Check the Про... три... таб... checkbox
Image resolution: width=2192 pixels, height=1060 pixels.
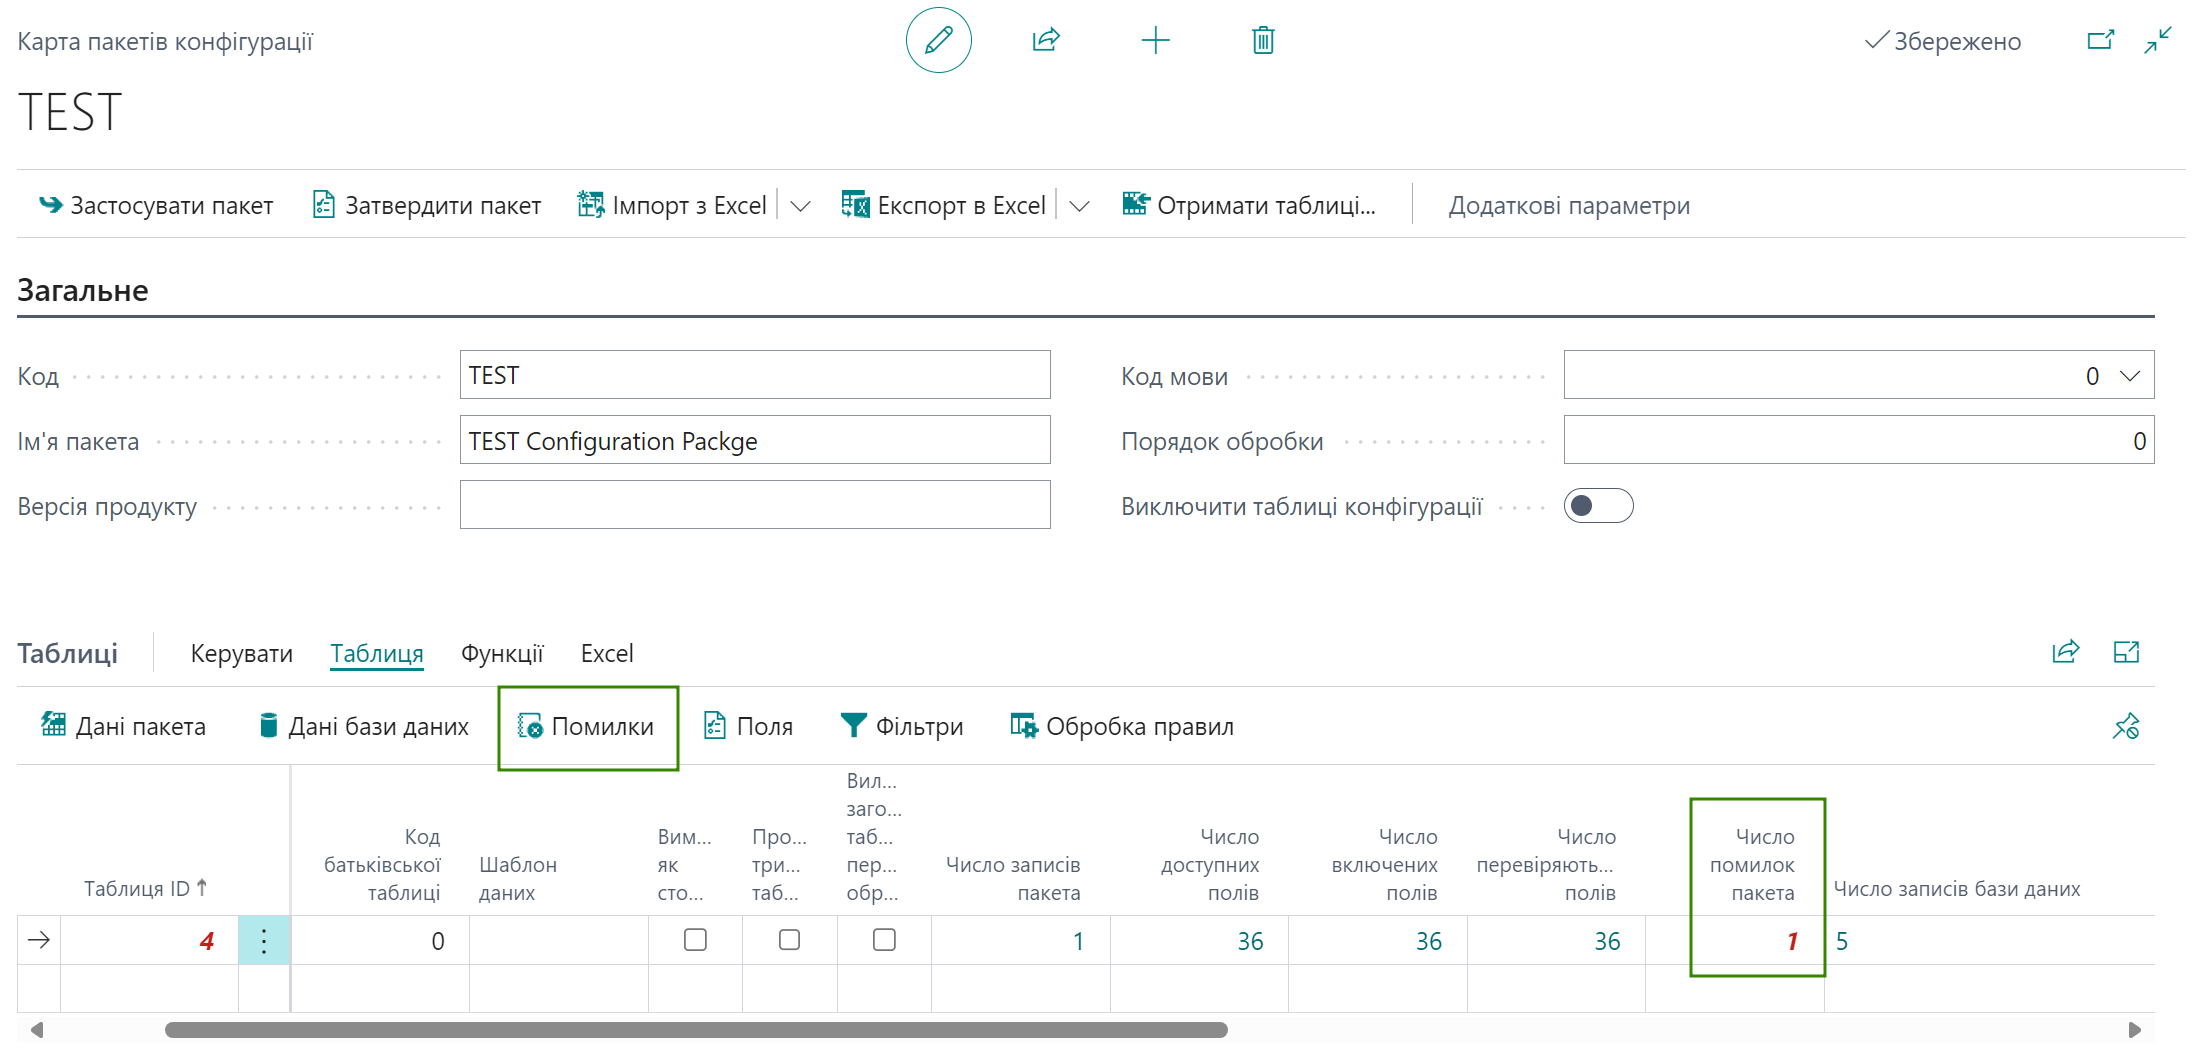[x=789, y=940]
